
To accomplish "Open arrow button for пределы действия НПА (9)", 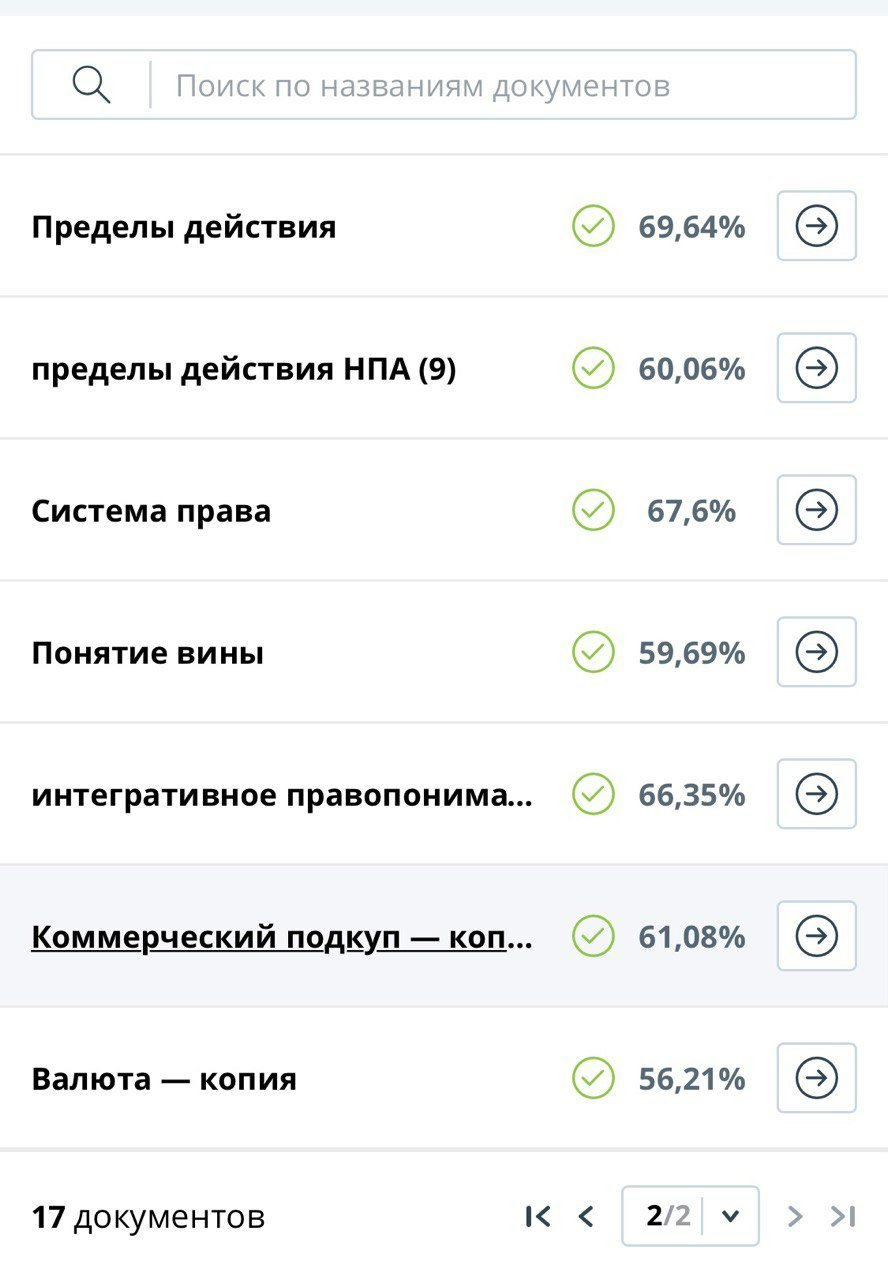I will [x=816, y=368].
